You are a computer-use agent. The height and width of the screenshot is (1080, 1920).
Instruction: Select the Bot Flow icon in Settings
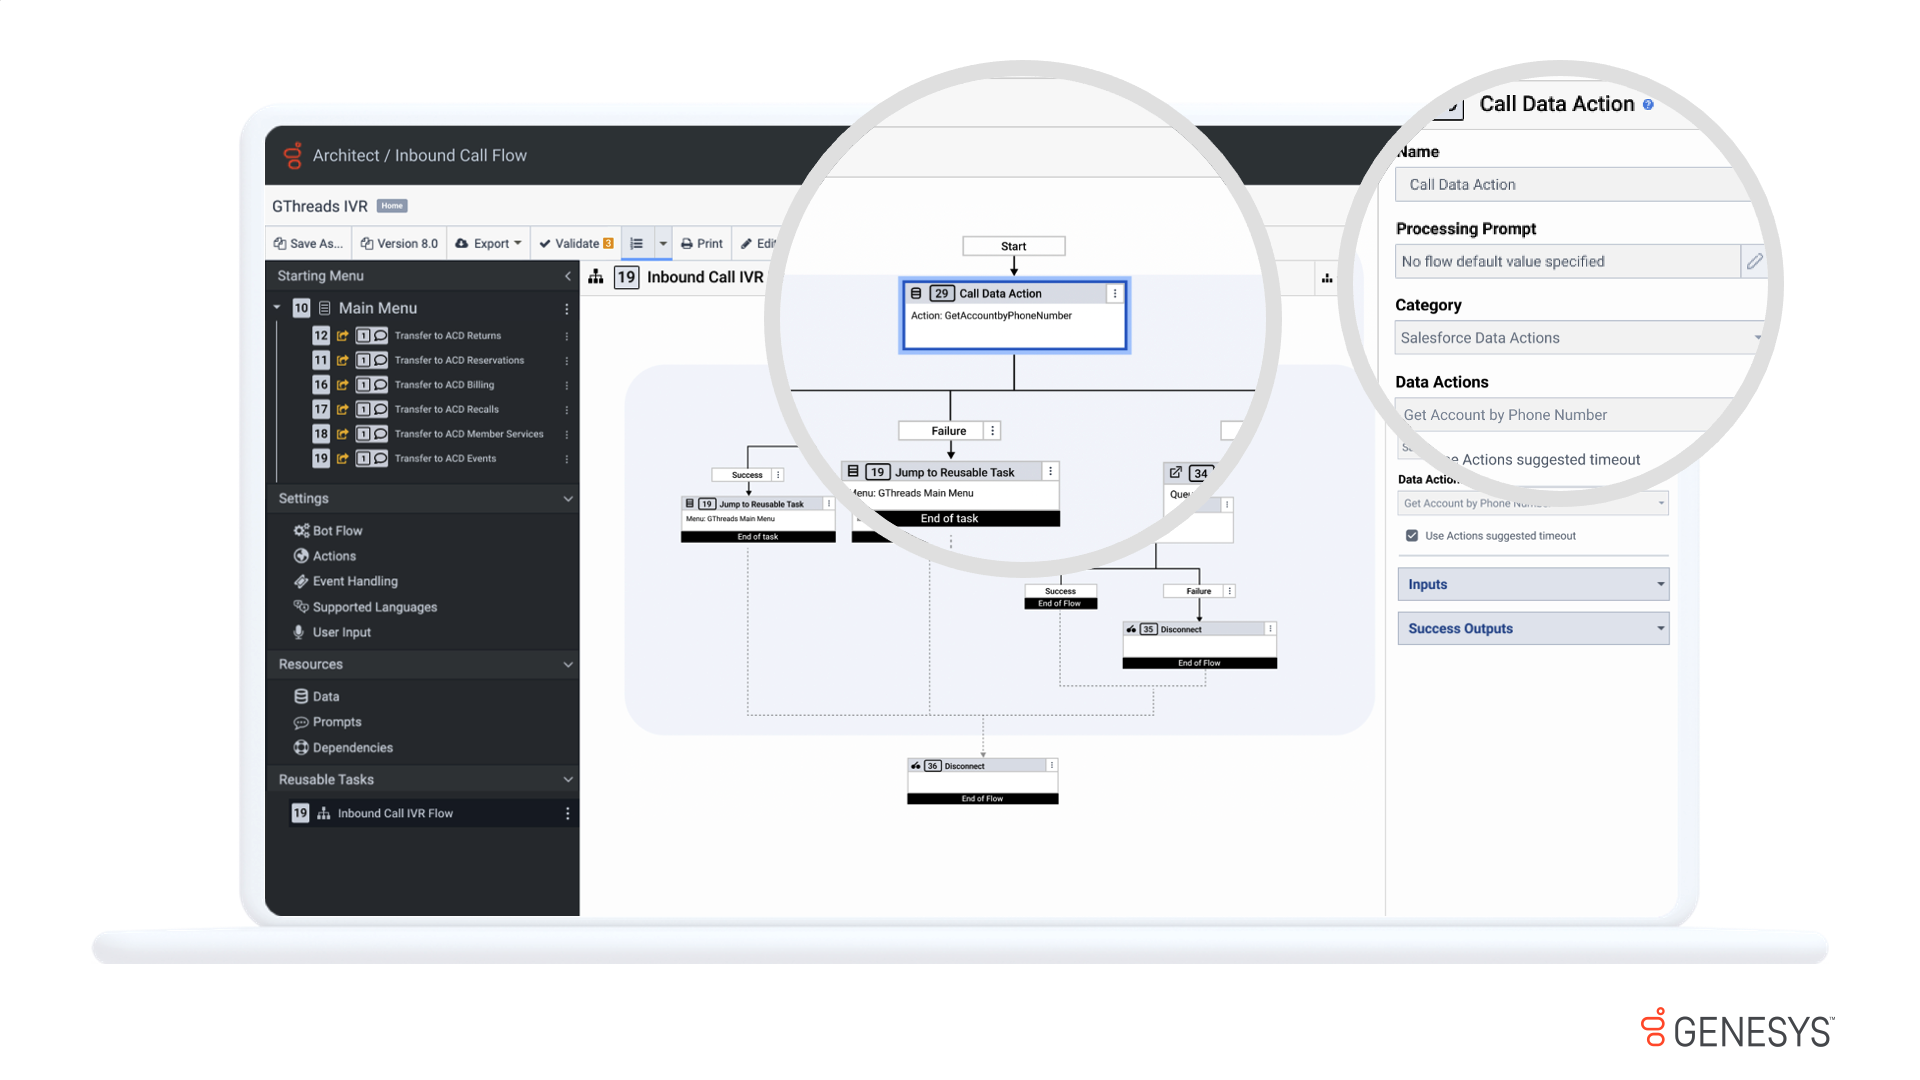(x=302, y=530)
